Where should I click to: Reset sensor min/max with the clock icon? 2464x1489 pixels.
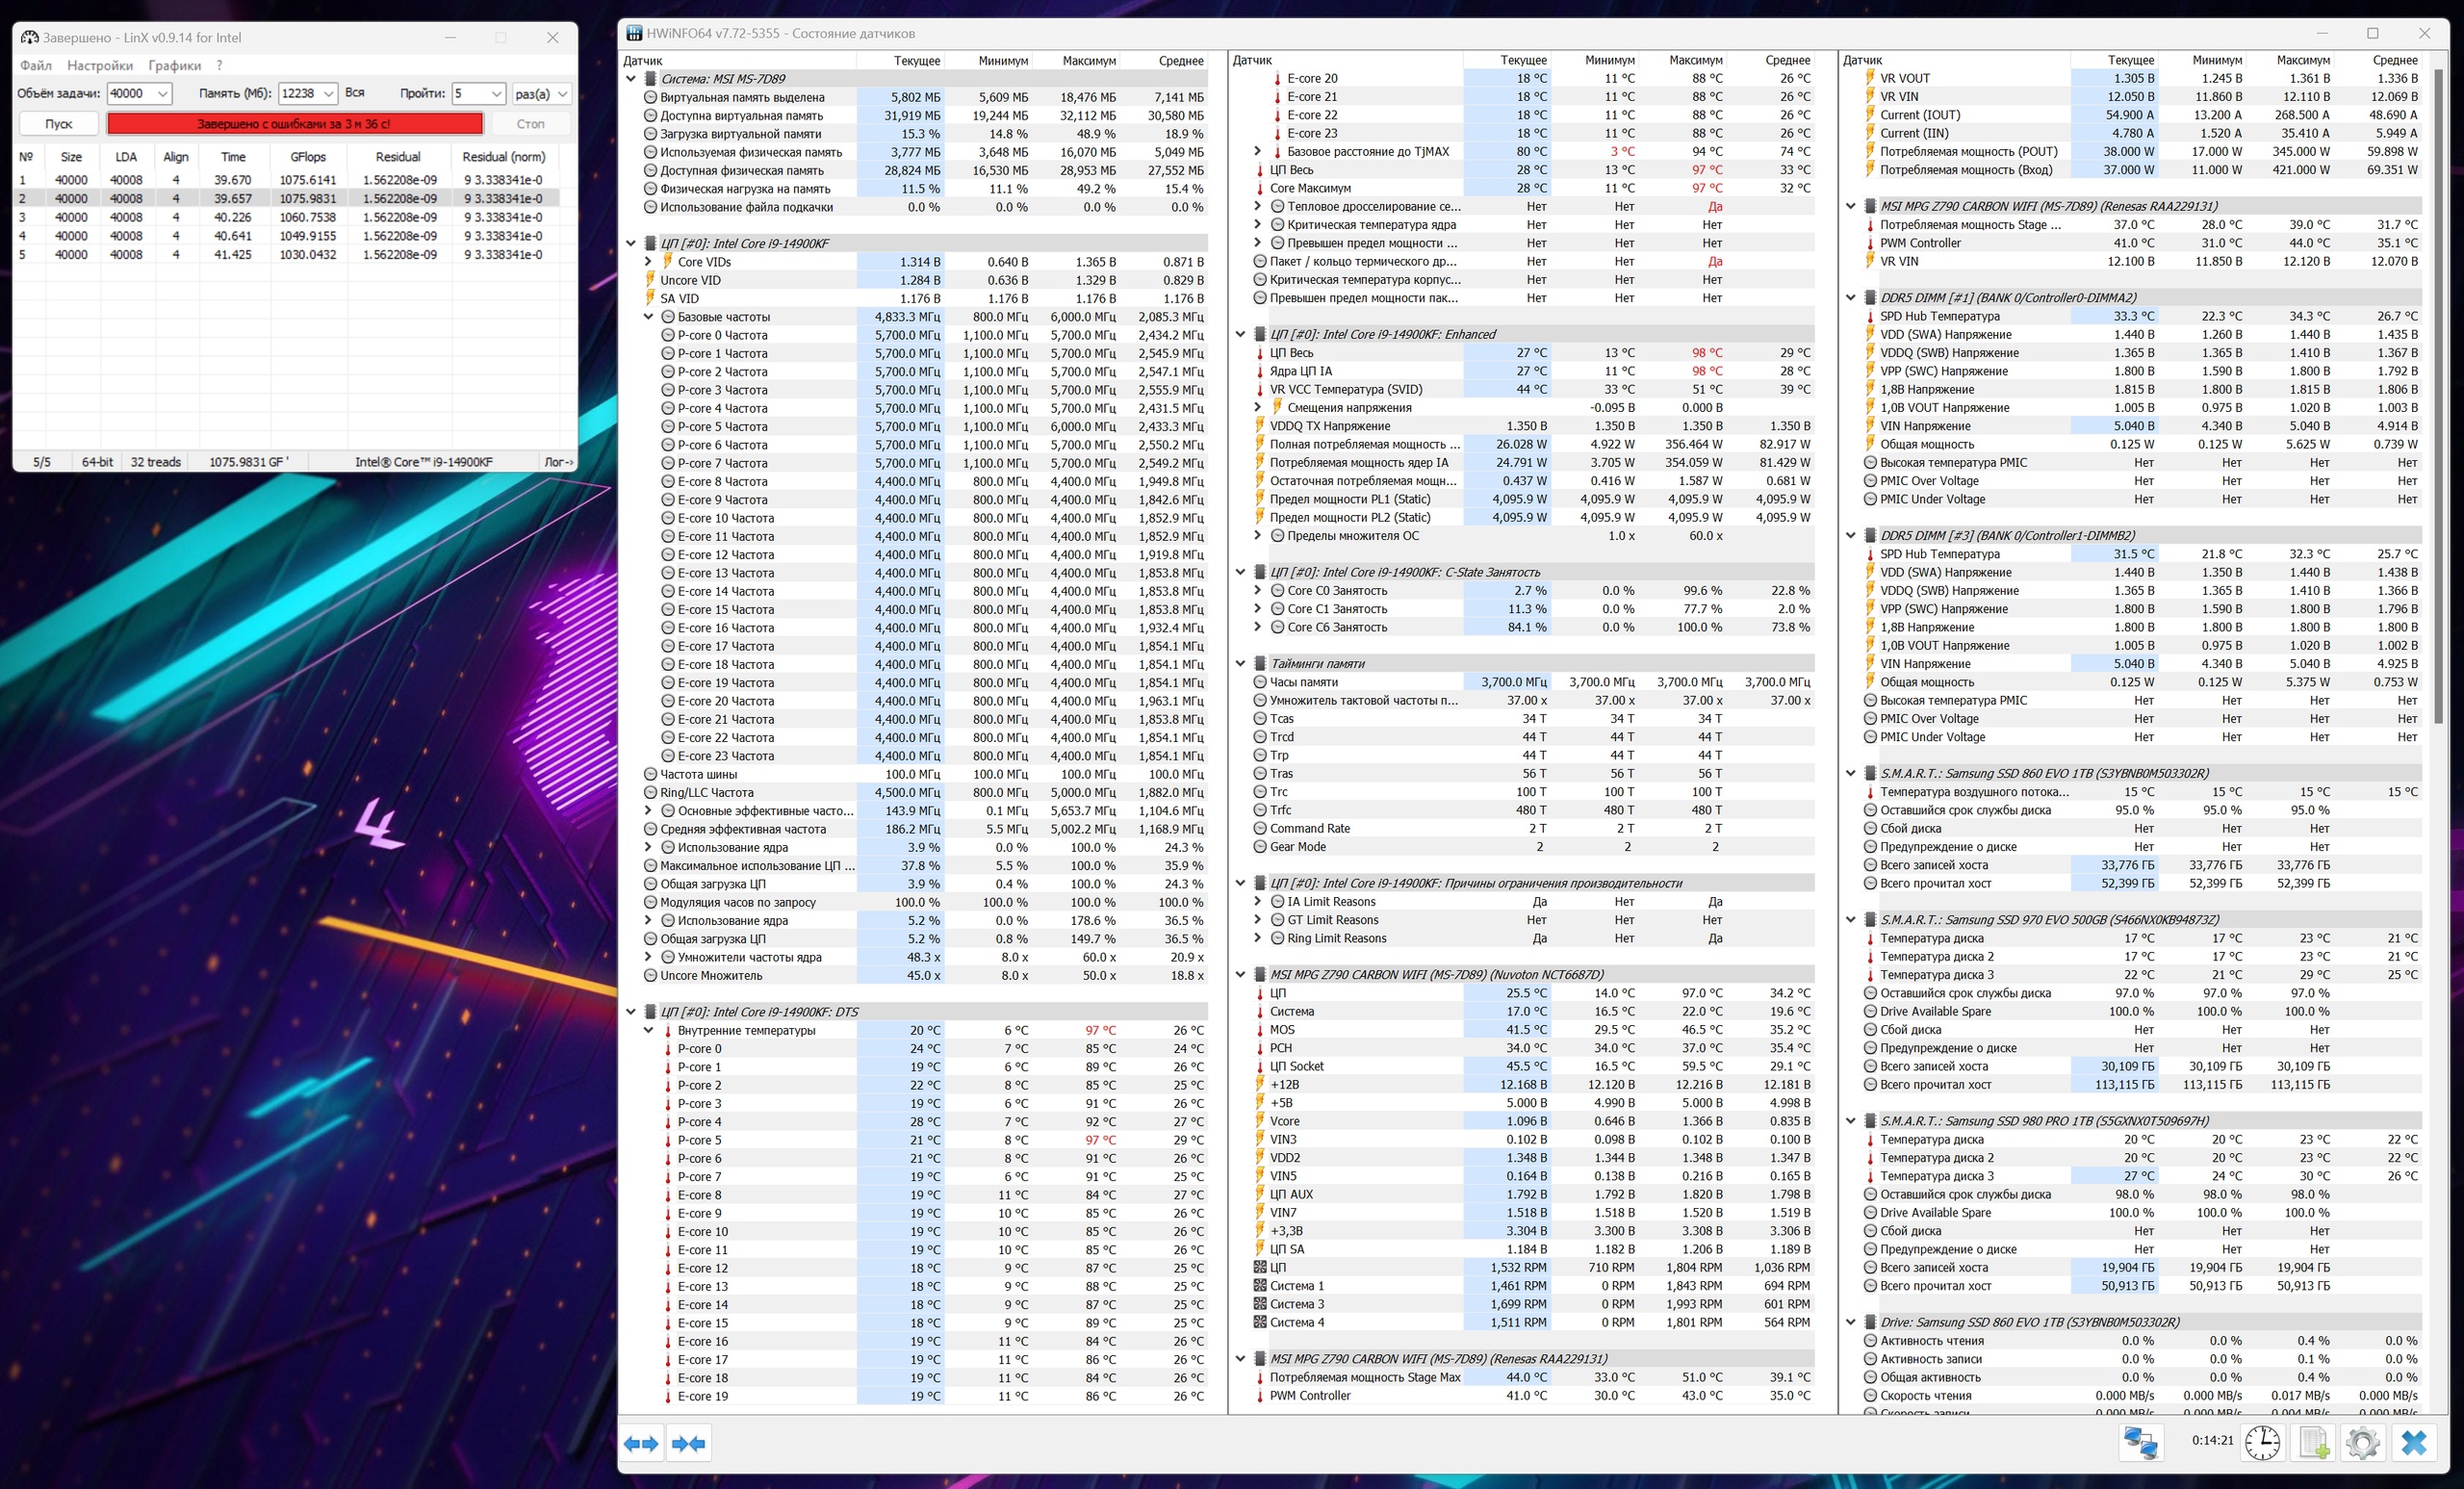click(2262, 1443)
